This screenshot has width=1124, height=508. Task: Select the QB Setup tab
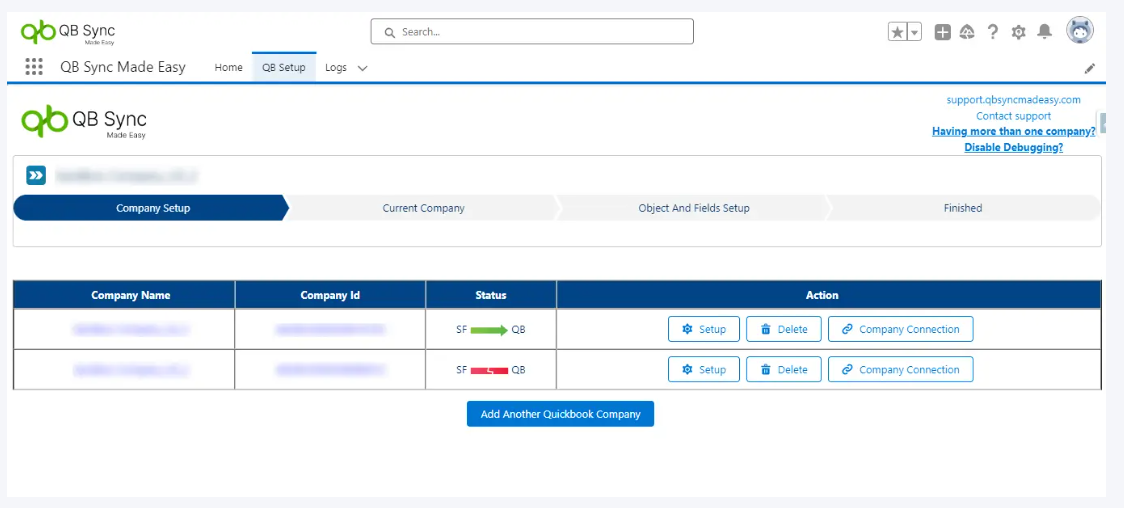[284, 67]
